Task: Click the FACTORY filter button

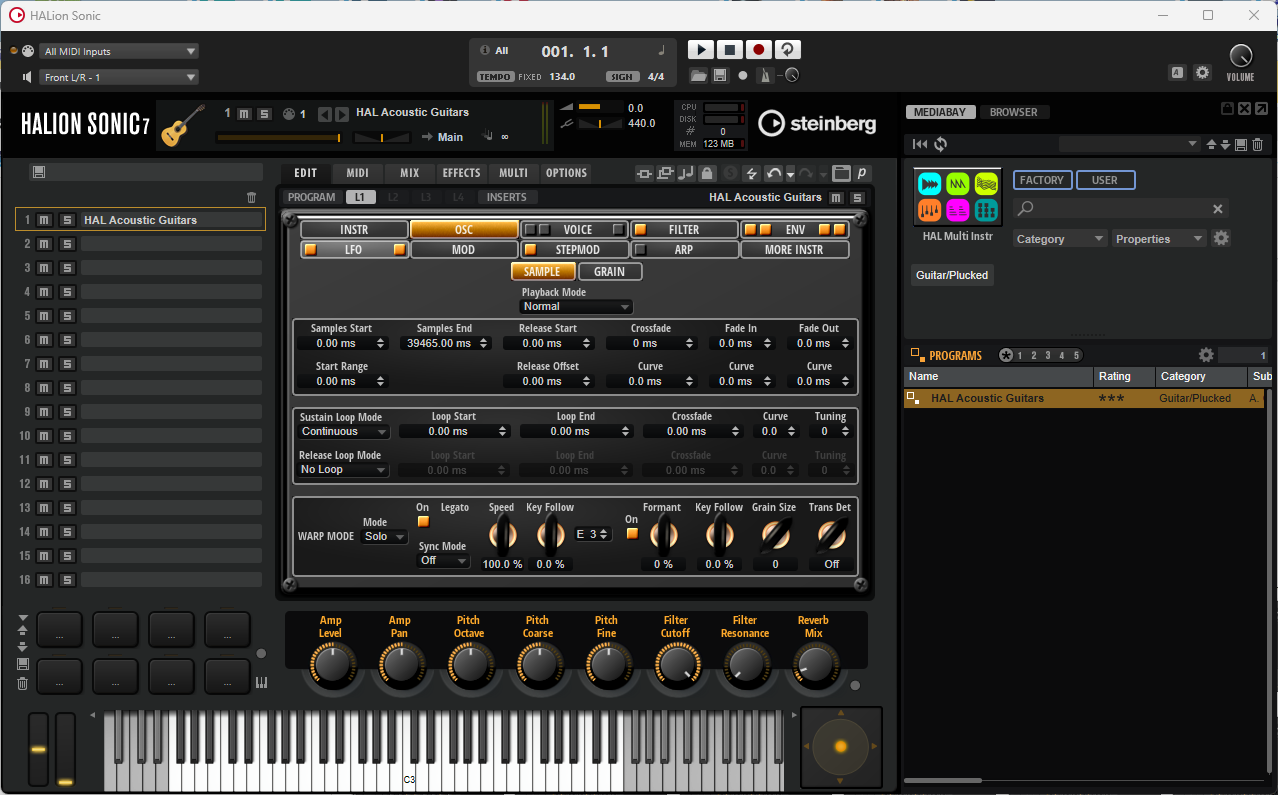Action: tap(1042, 180)
